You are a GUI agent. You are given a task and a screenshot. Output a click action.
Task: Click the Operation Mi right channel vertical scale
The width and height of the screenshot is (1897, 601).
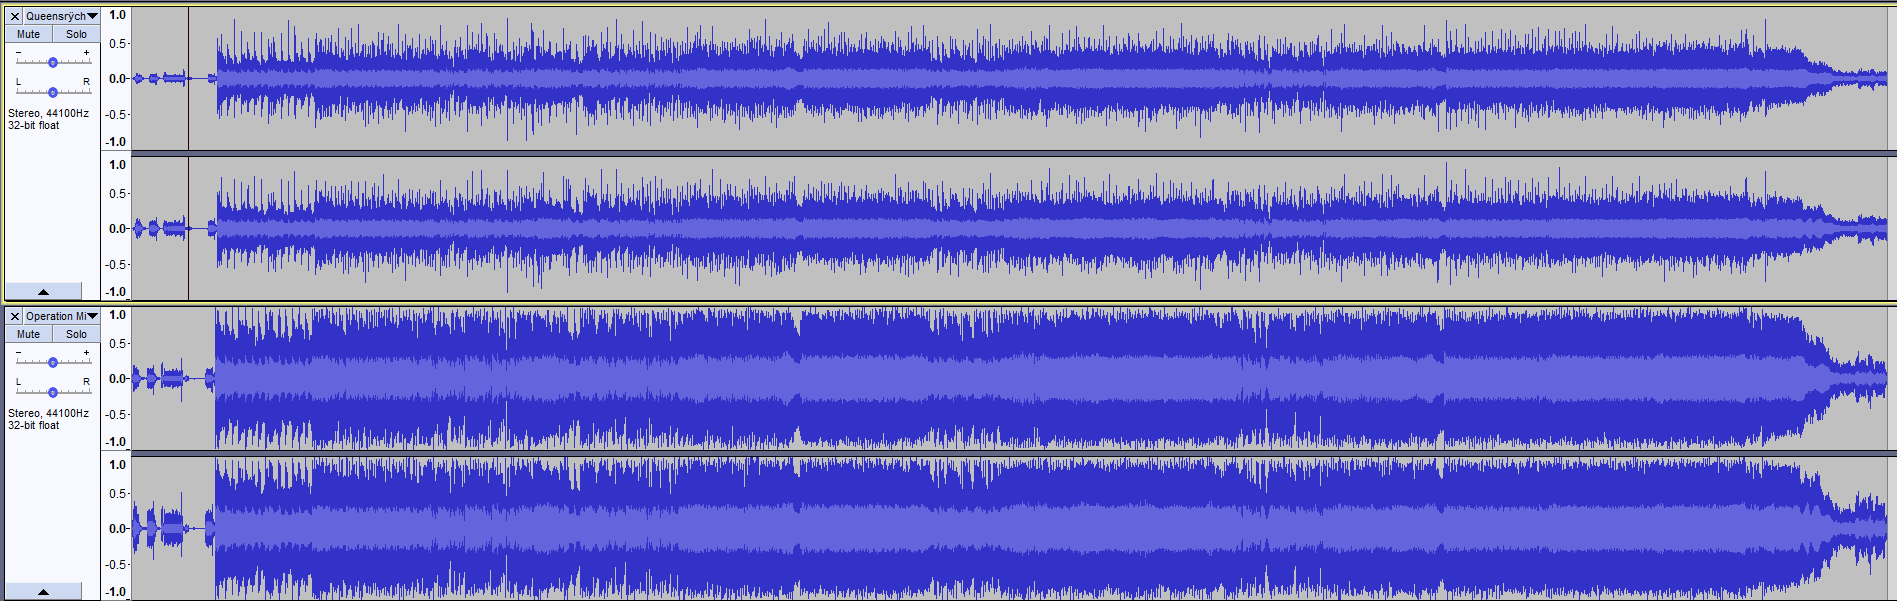[x=116, y=528]
